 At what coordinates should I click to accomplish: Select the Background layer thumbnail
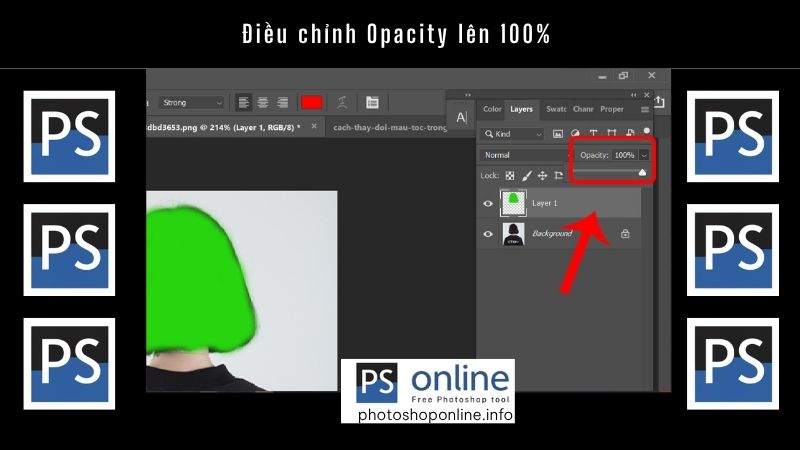513,234
